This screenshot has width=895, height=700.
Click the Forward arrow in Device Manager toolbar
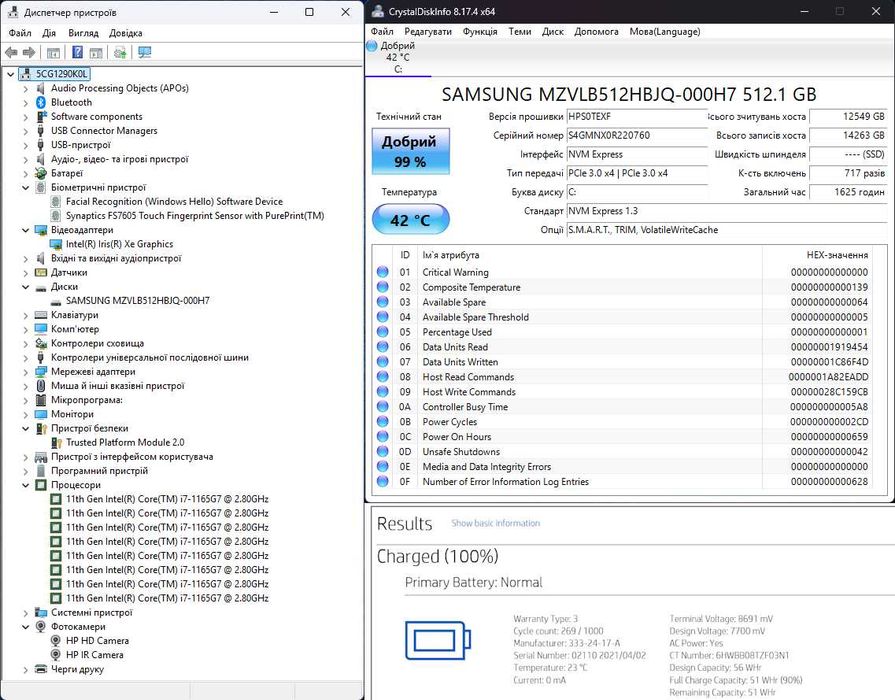click(x=29, y=53)
